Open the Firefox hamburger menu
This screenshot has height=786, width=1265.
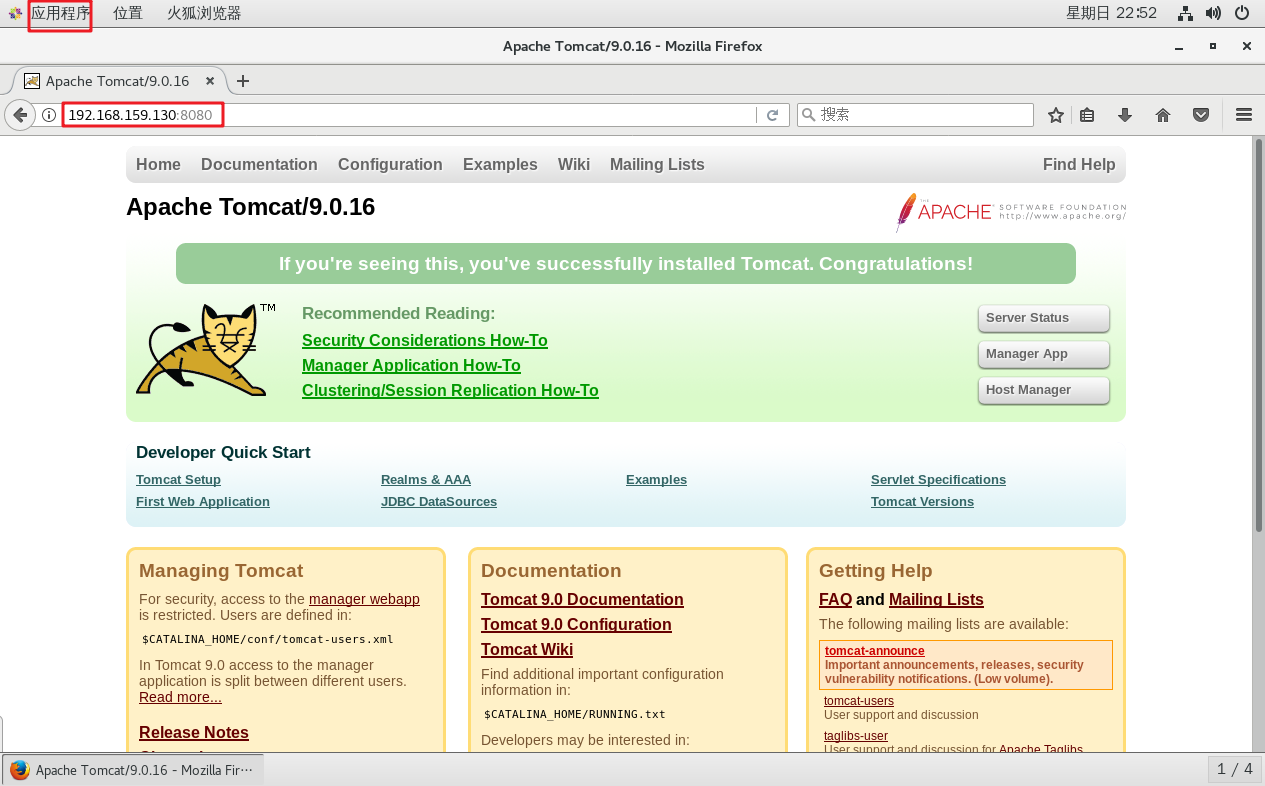click(1244, 115)
